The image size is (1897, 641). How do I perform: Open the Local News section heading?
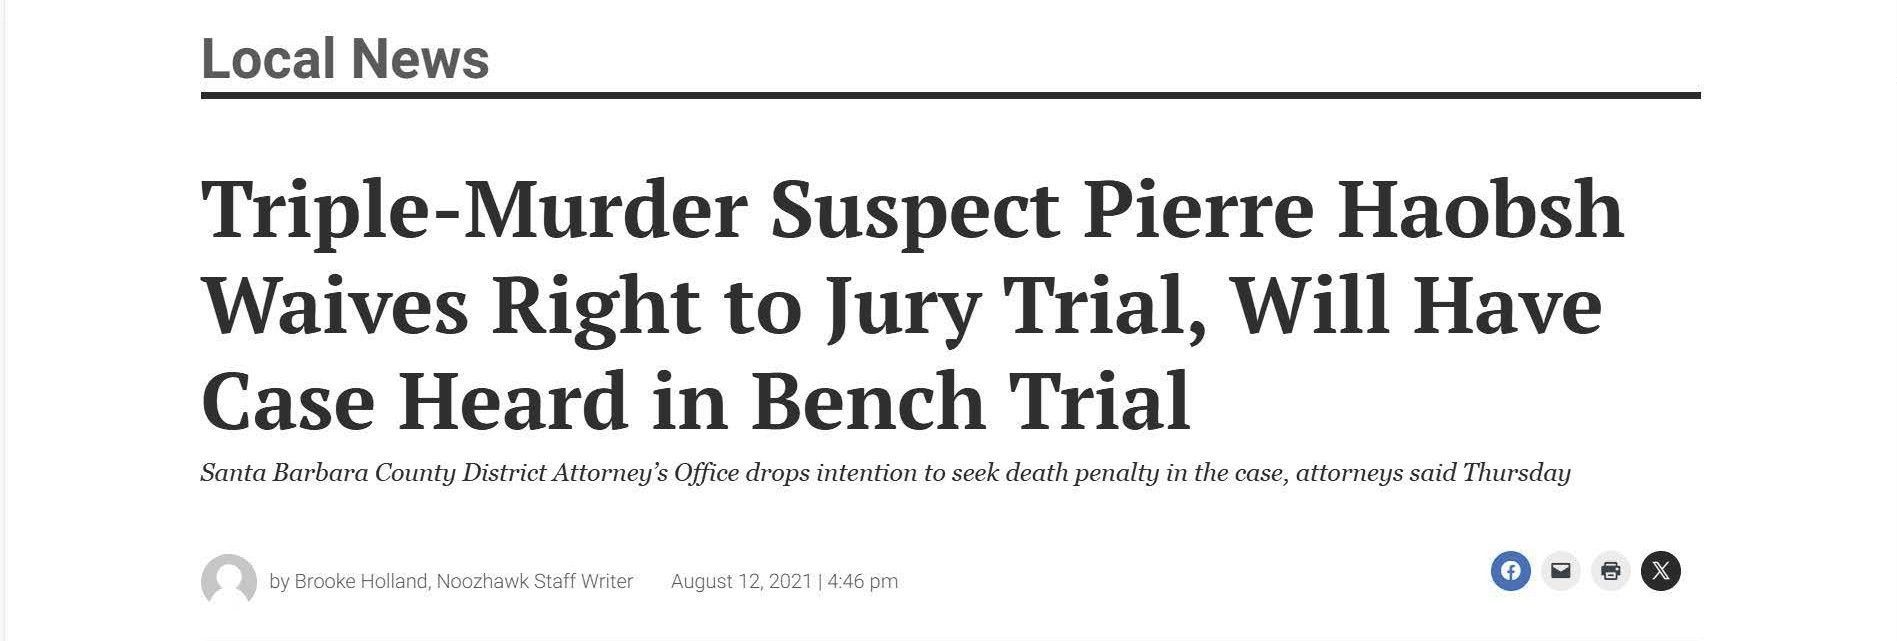tap(345, 58)
